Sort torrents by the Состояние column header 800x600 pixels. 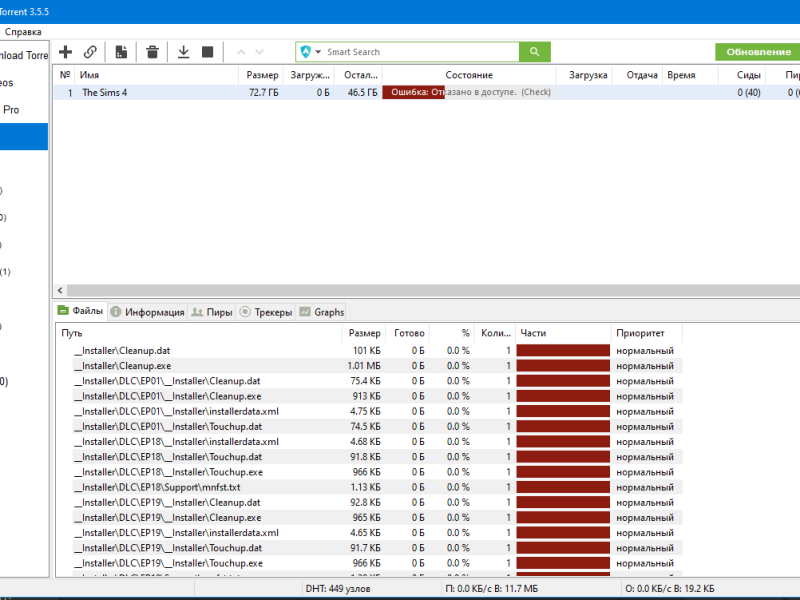469,75
